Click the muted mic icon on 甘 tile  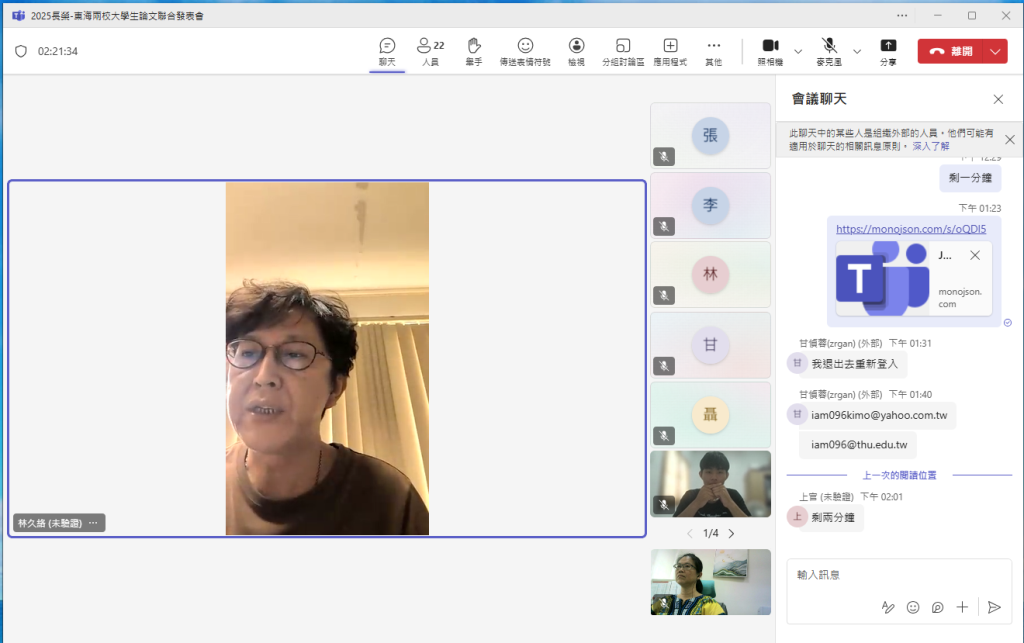click(664, 366)
